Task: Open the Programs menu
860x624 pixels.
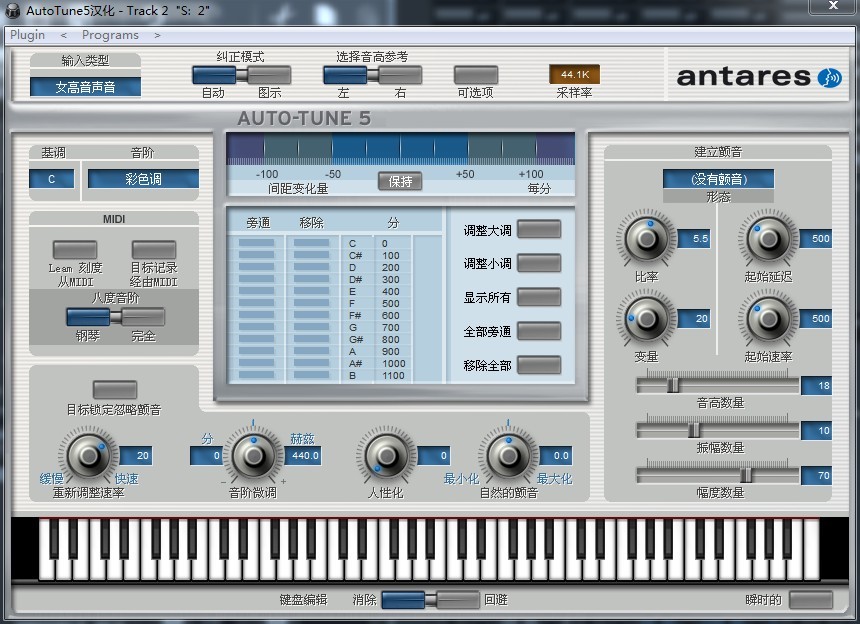Action: pos(110,35)
